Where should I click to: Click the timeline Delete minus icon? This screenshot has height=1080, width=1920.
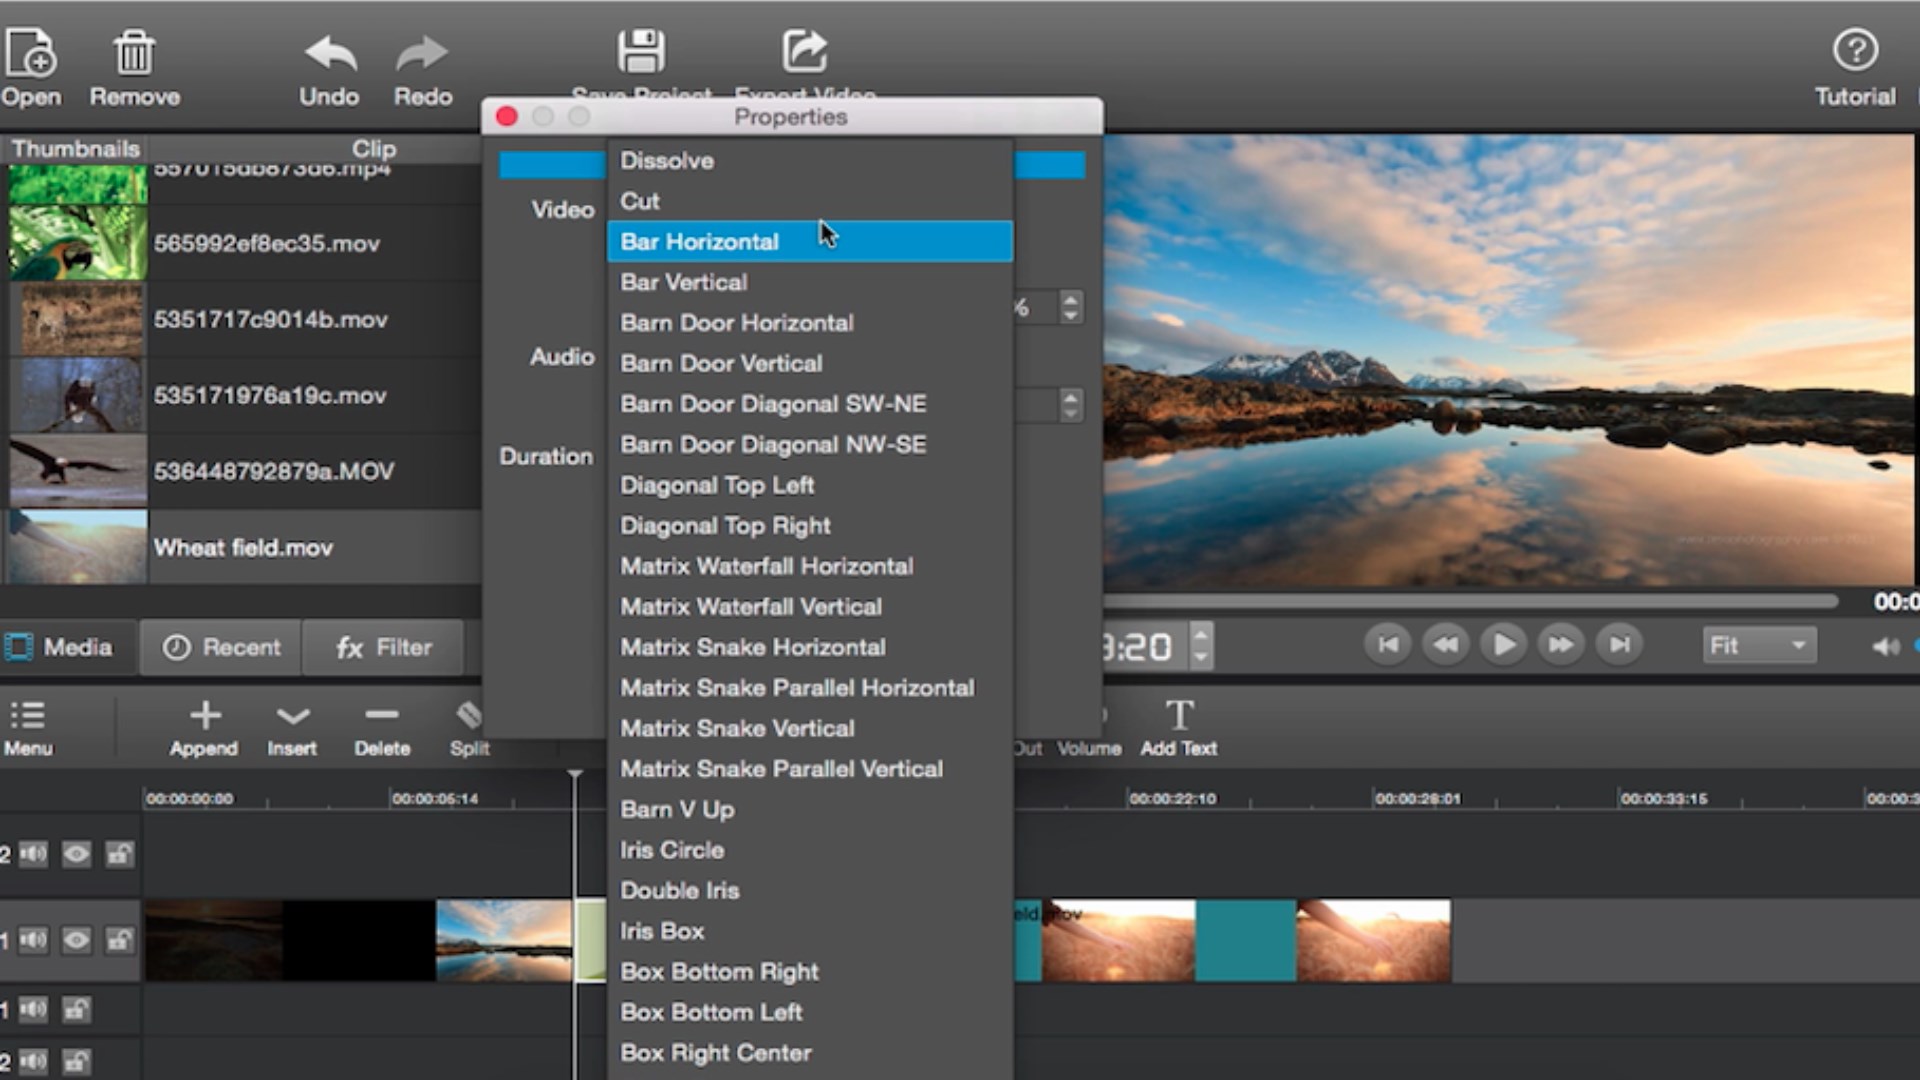click(x=381, y=716)
